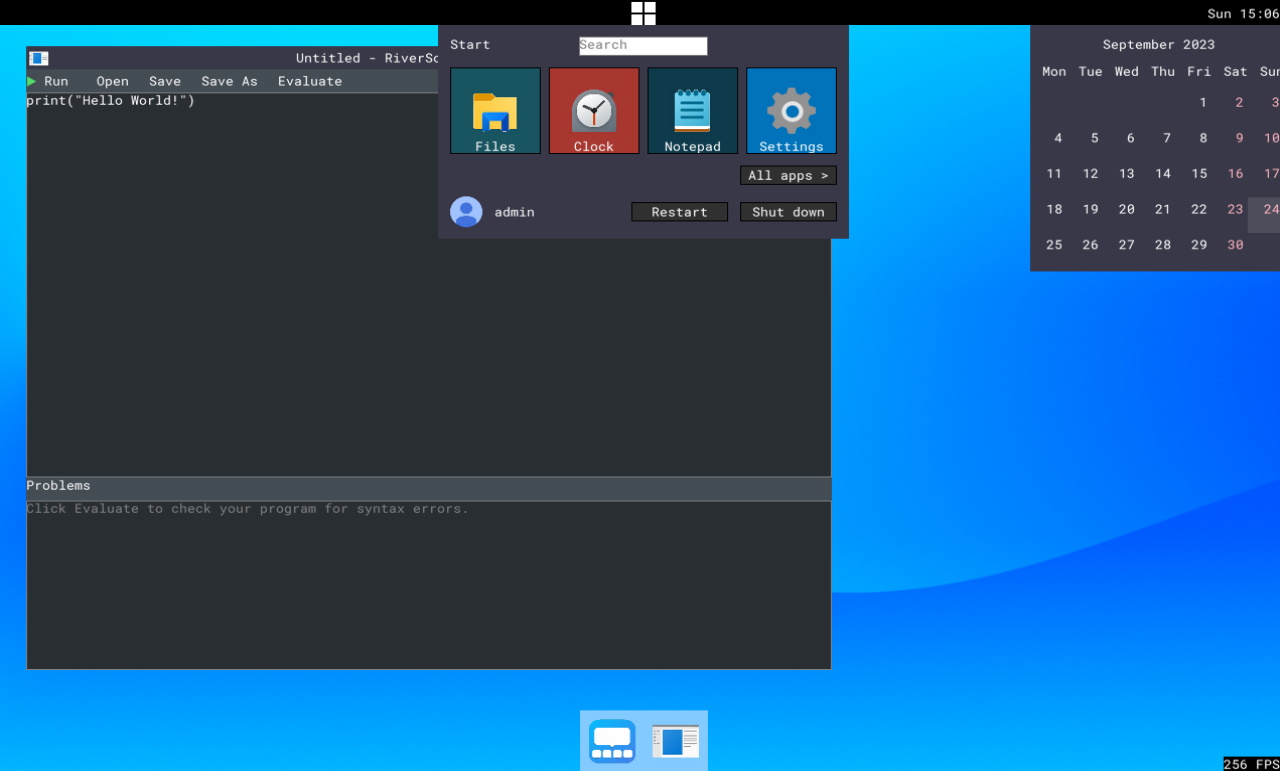Select September 16 in the calendar
This screenshot has height=771, width=1280.
pos(1235,174)
